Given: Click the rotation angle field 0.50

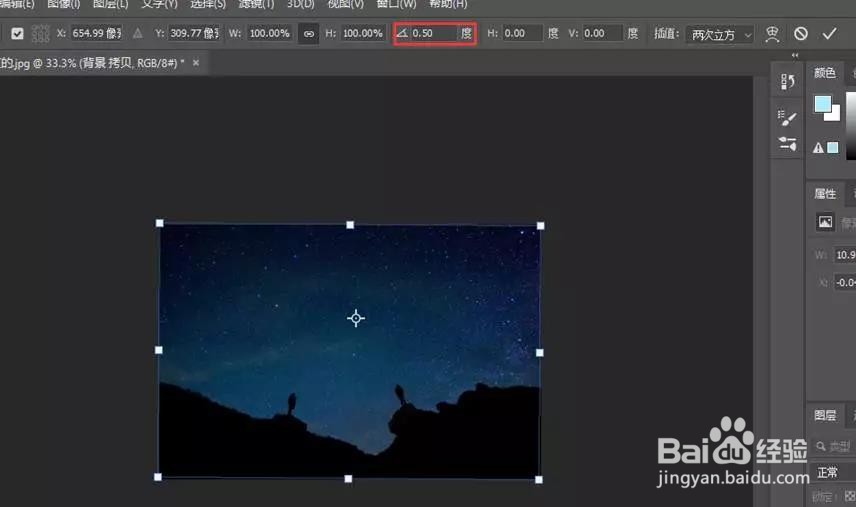Looking at the screenshot, I should coord(434,33).
